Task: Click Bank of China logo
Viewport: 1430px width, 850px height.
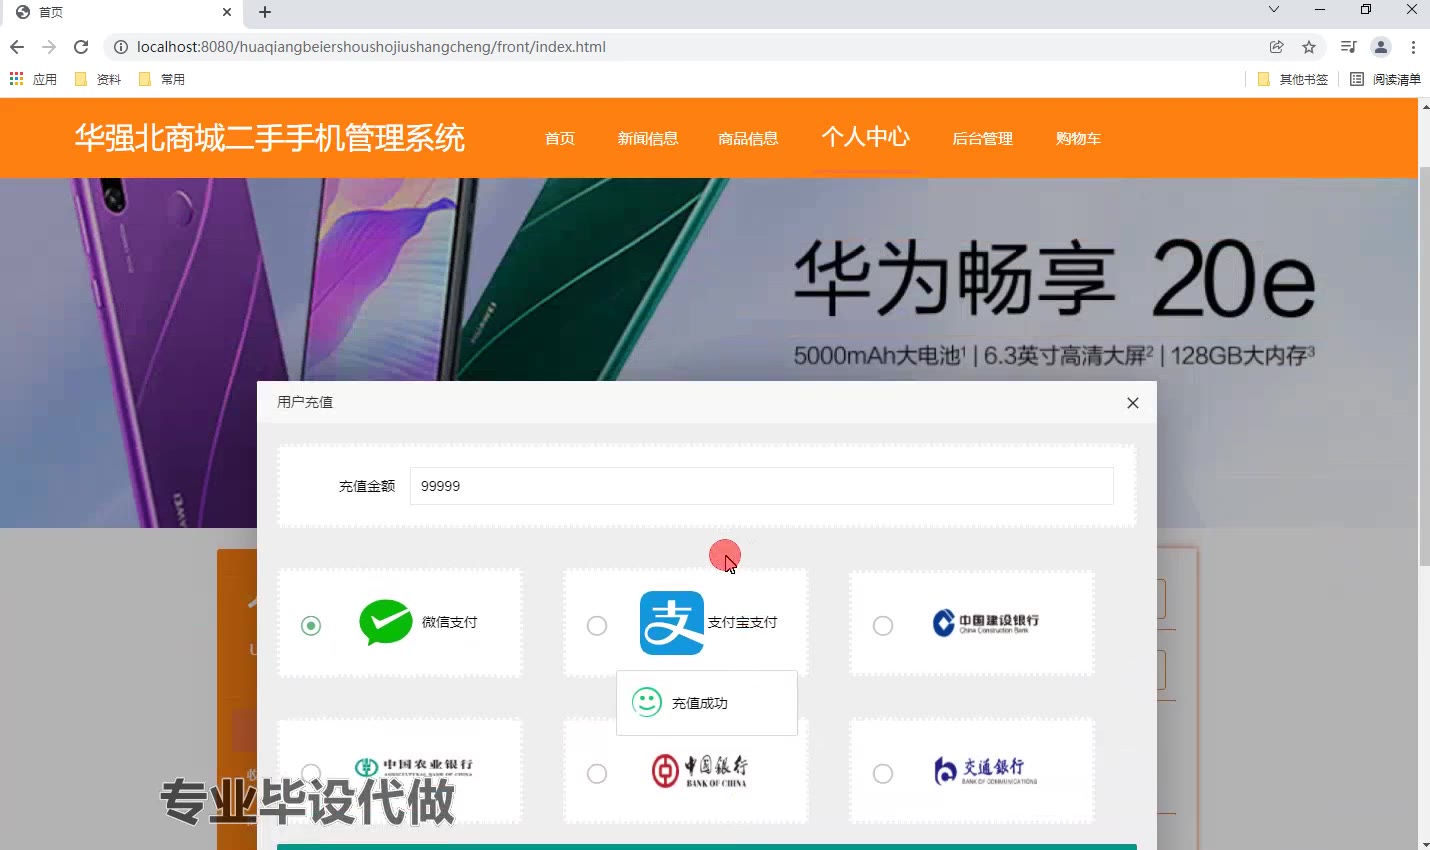Action: tap(699, 770)
